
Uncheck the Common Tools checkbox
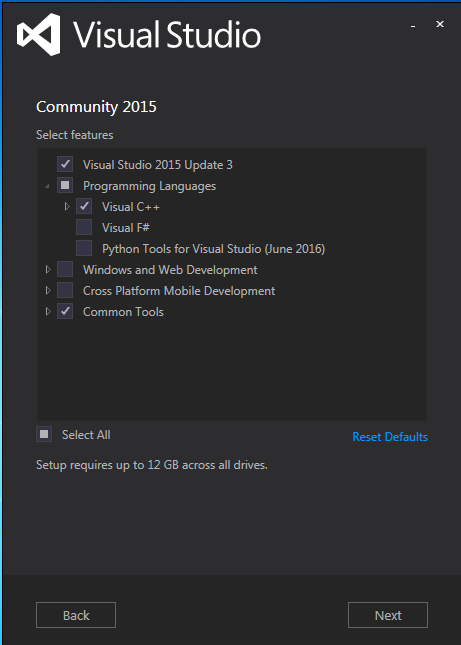pos(65,311)
